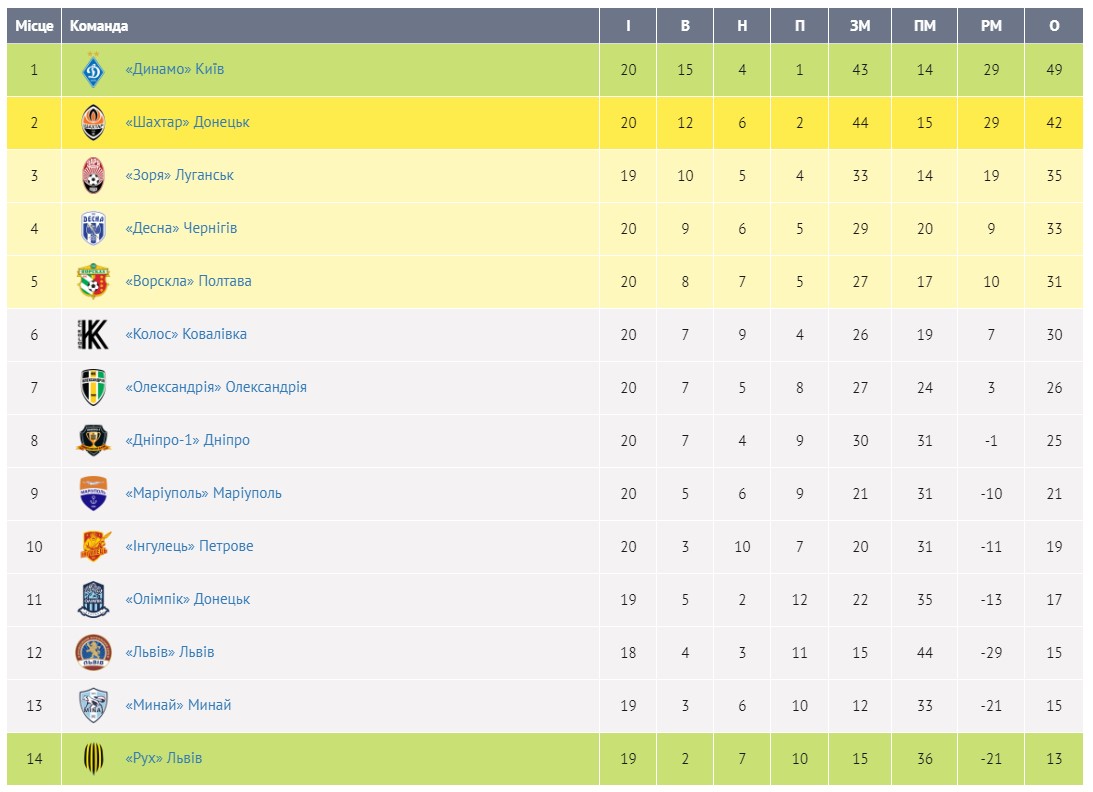This screenshot has width=1093, height=792.
Task: Click the Dynamo Kyiv club logo
Action: pos(93,69)
